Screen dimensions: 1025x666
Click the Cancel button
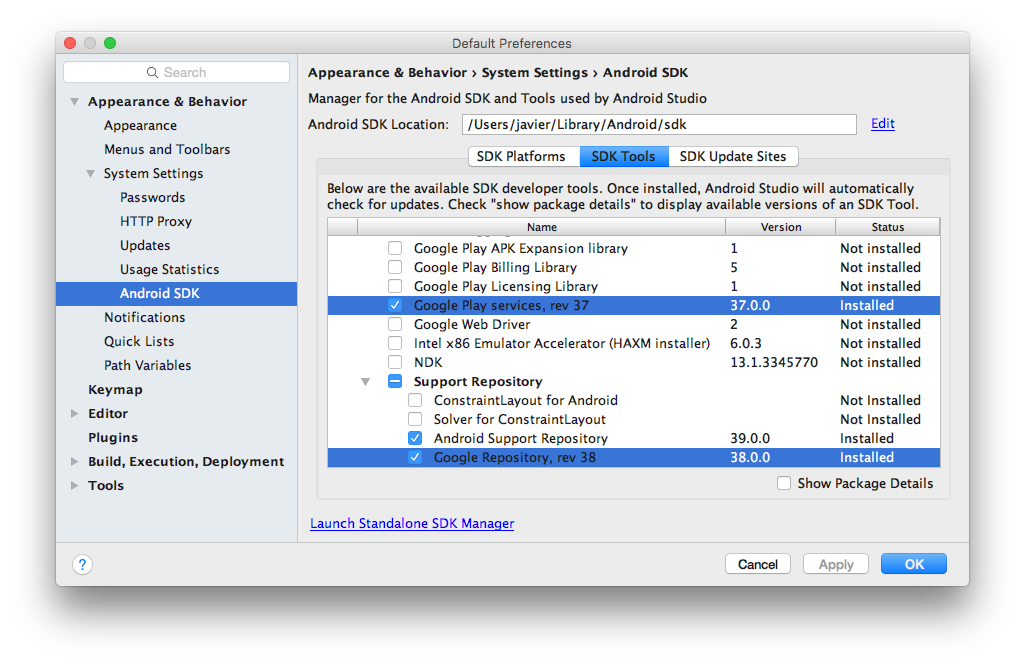point(757,564)
